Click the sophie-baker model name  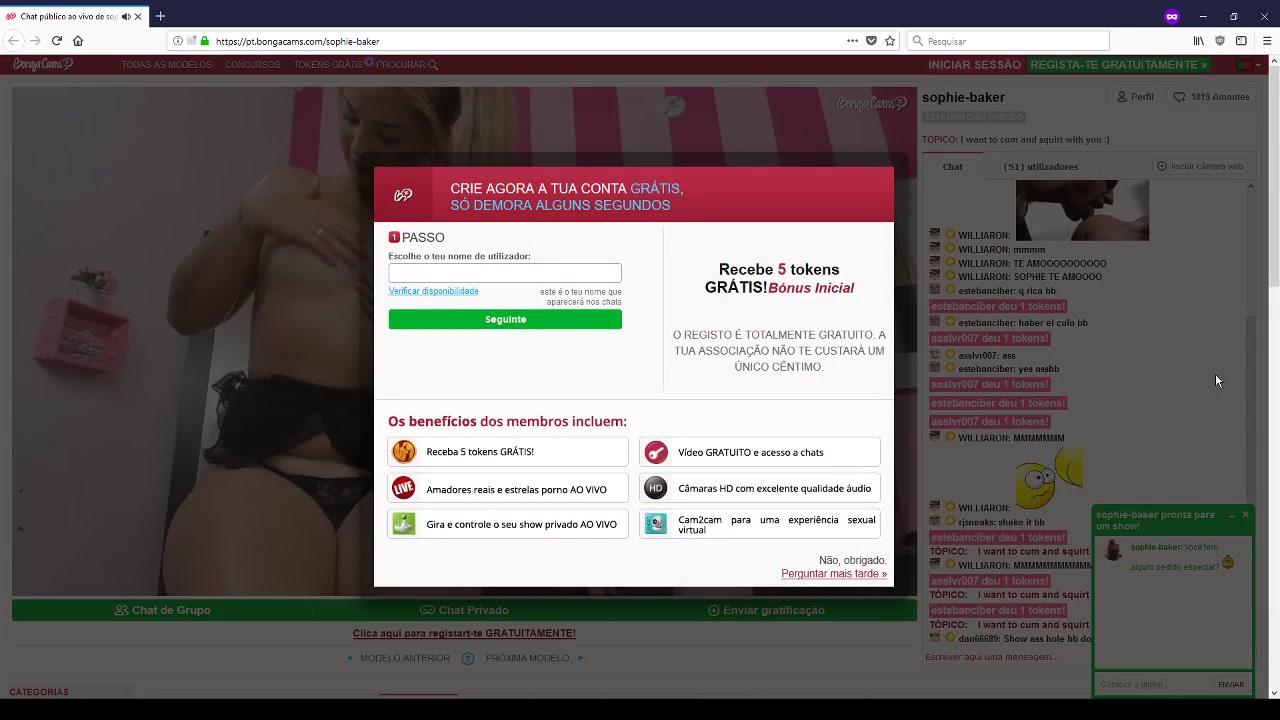pos(963,97)
